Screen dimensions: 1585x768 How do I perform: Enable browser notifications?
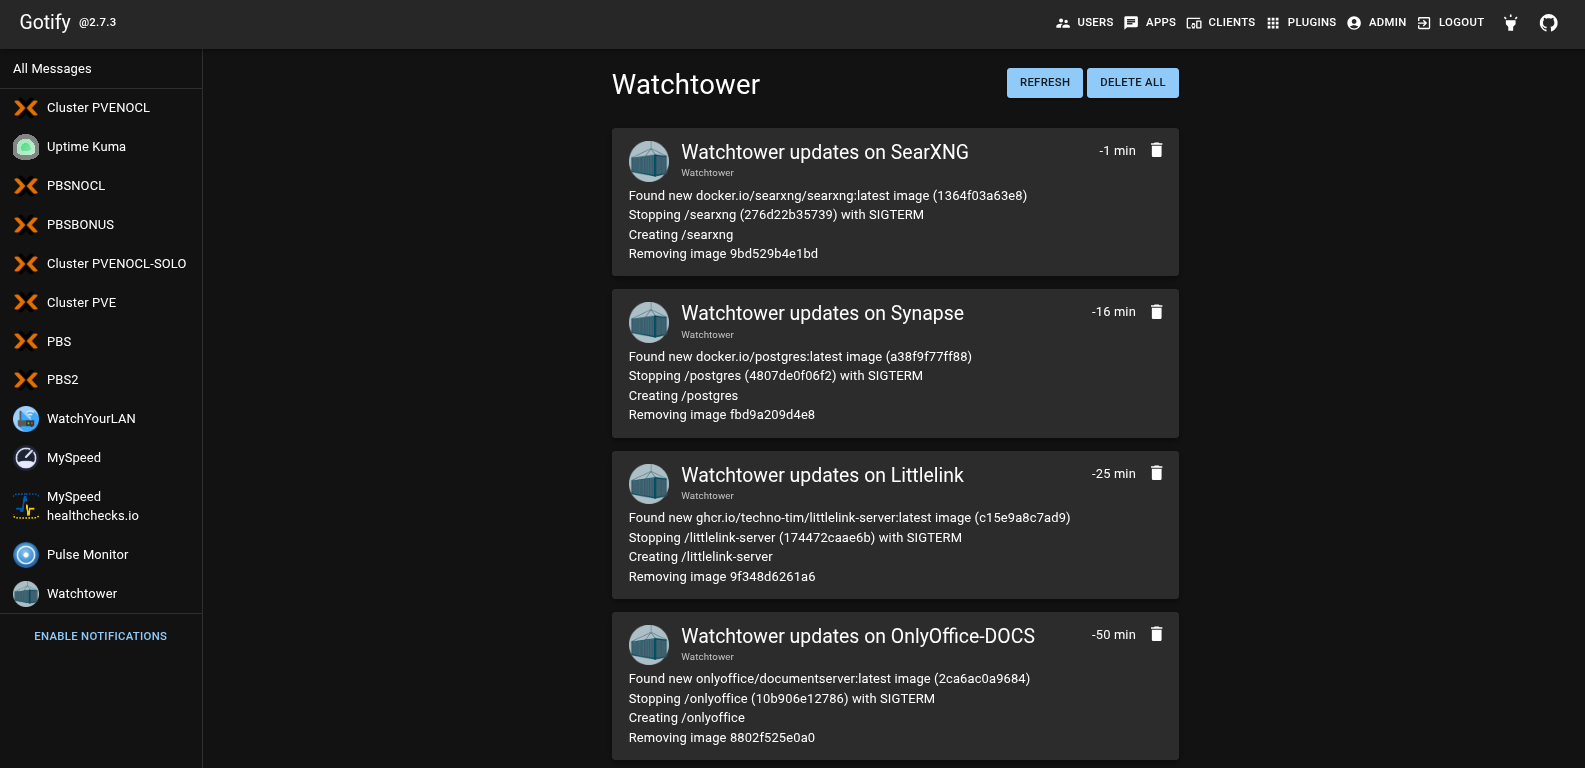(x=101, y=636)
